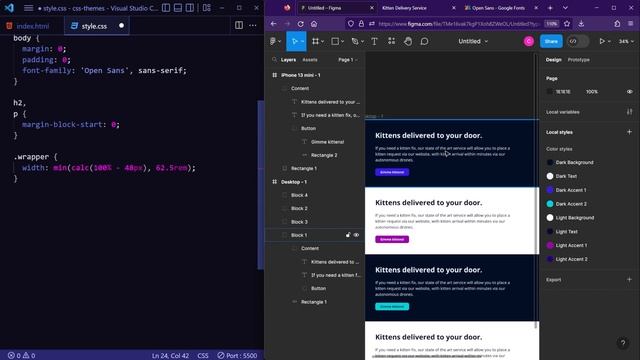
Task: Go back in the browser
Action: coord(273,24)
